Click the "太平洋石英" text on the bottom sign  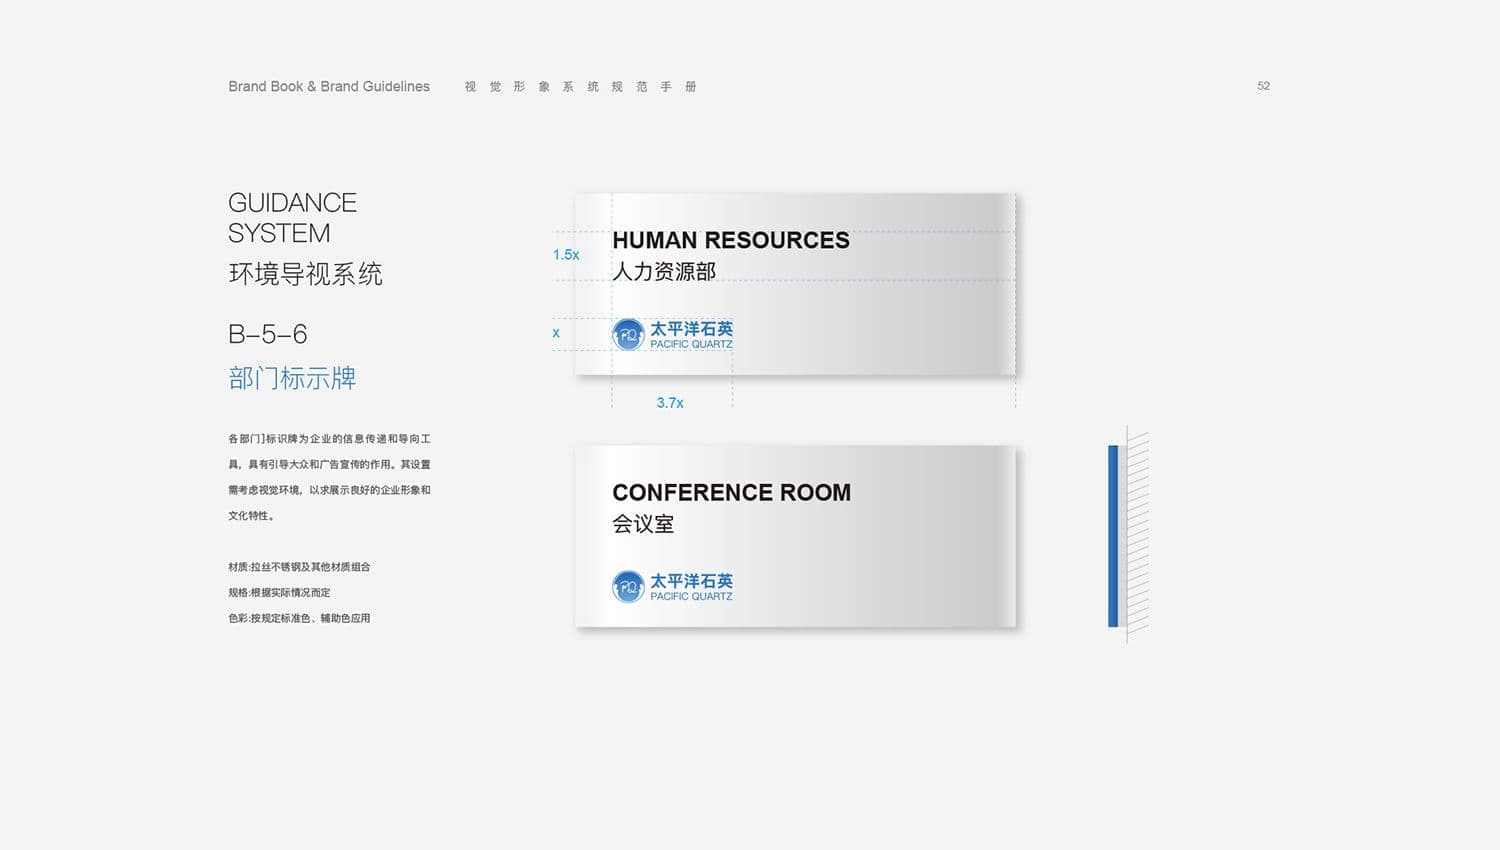pyautogui.click(x=691, y=580)
